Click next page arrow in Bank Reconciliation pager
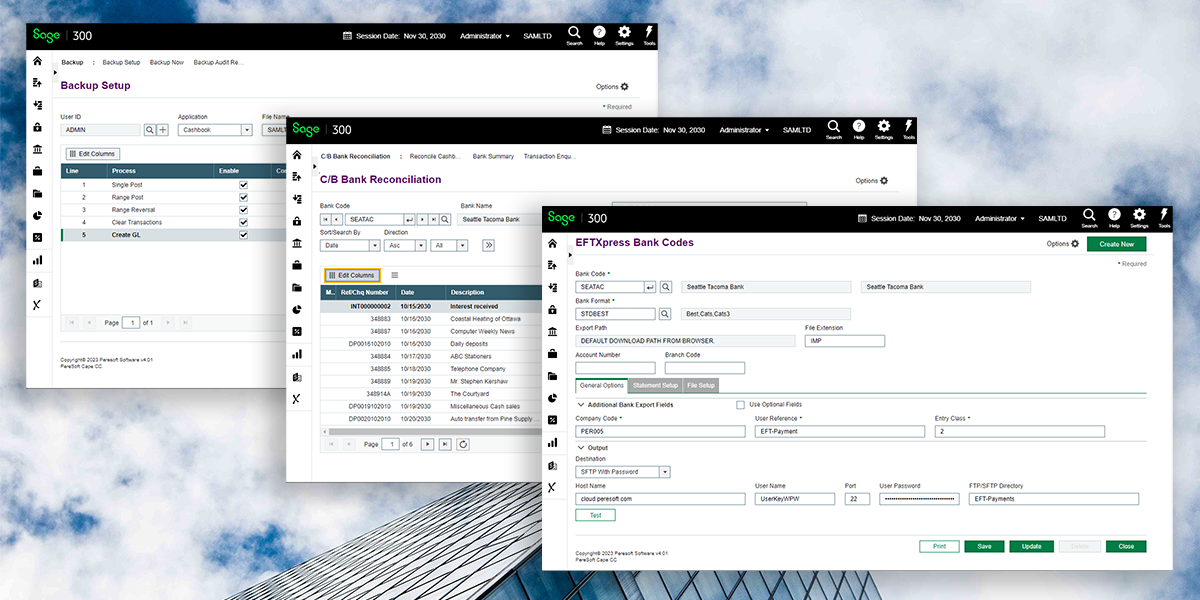 point(427,444)
